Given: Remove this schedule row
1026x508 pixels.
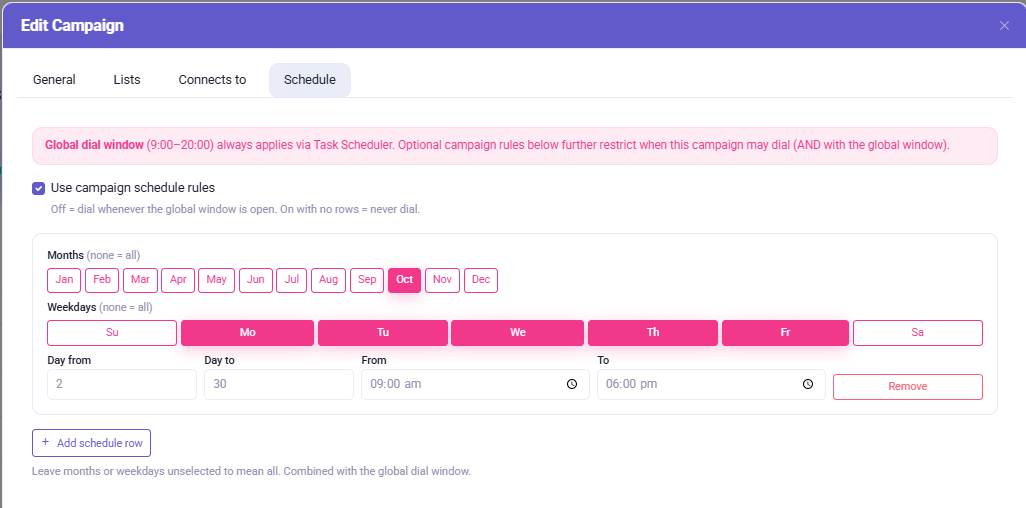Looking at the screenshot, I should pos(908,387).
